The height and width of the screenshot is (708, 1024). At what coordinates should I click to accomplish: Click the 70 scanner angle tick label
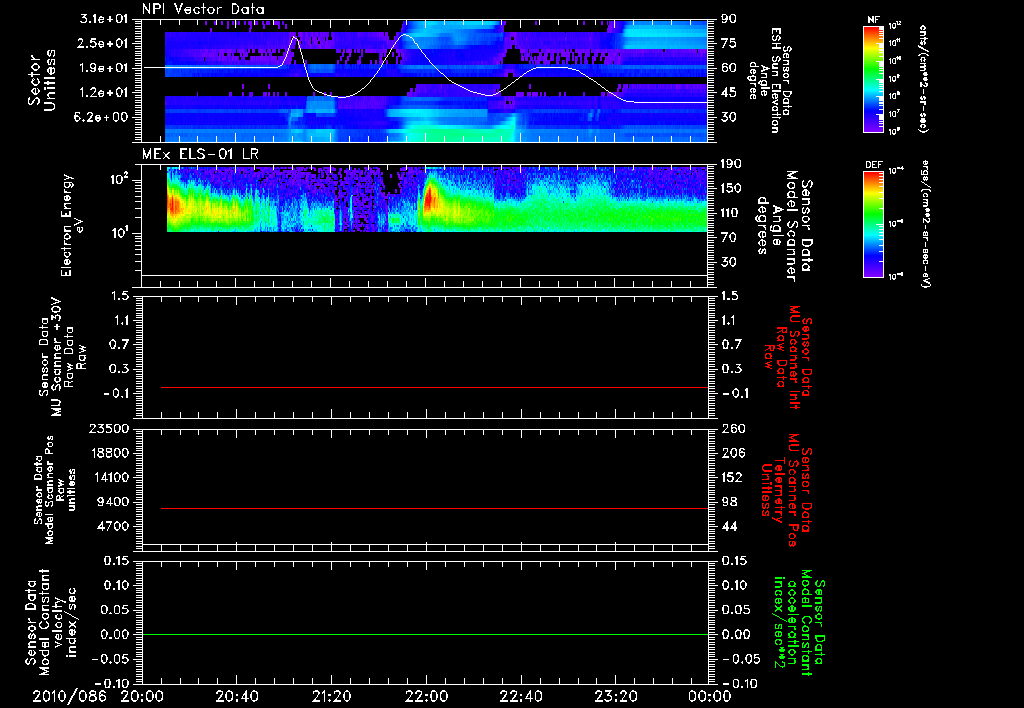[728, 238]
